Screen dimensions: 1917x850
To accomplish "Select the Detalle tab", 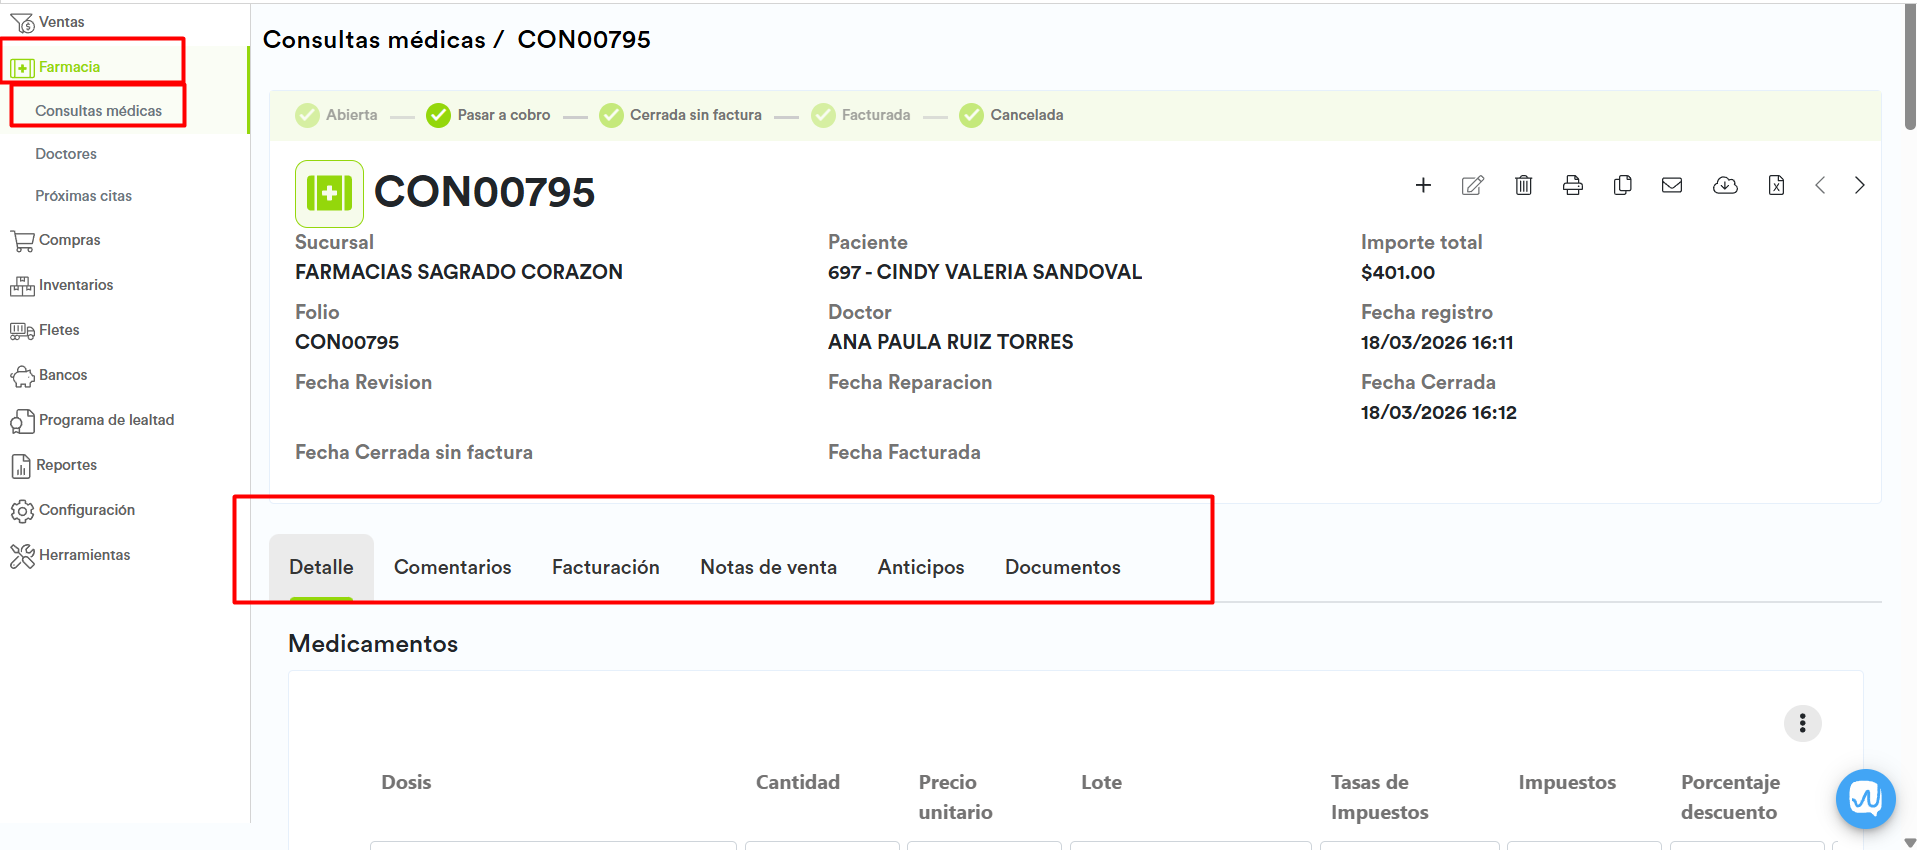I will (321, 567).
